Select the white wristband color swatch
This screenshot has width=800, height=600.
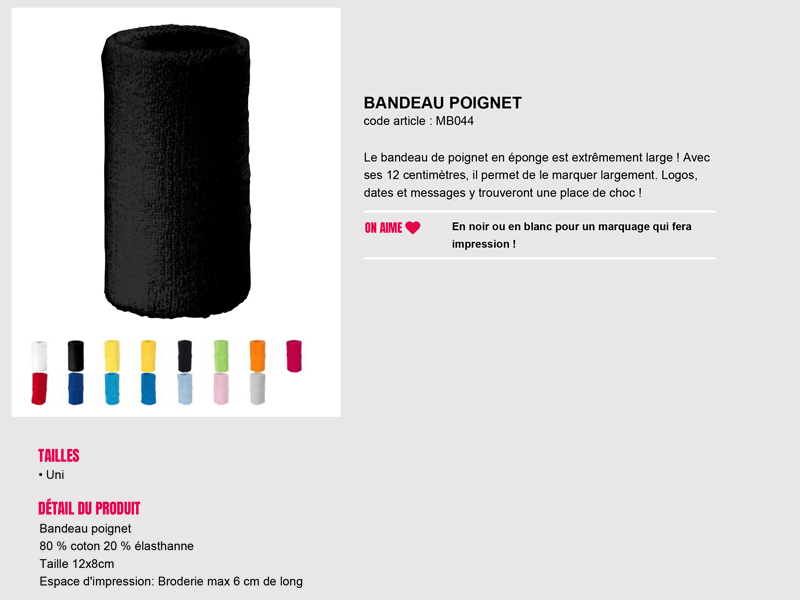click(x=39, y=356)
